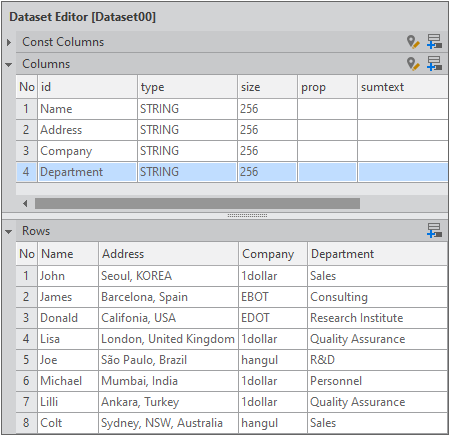
Task: Click the add row icon in Const Columns
Action: pyautogui.click(x=435, y=42)
